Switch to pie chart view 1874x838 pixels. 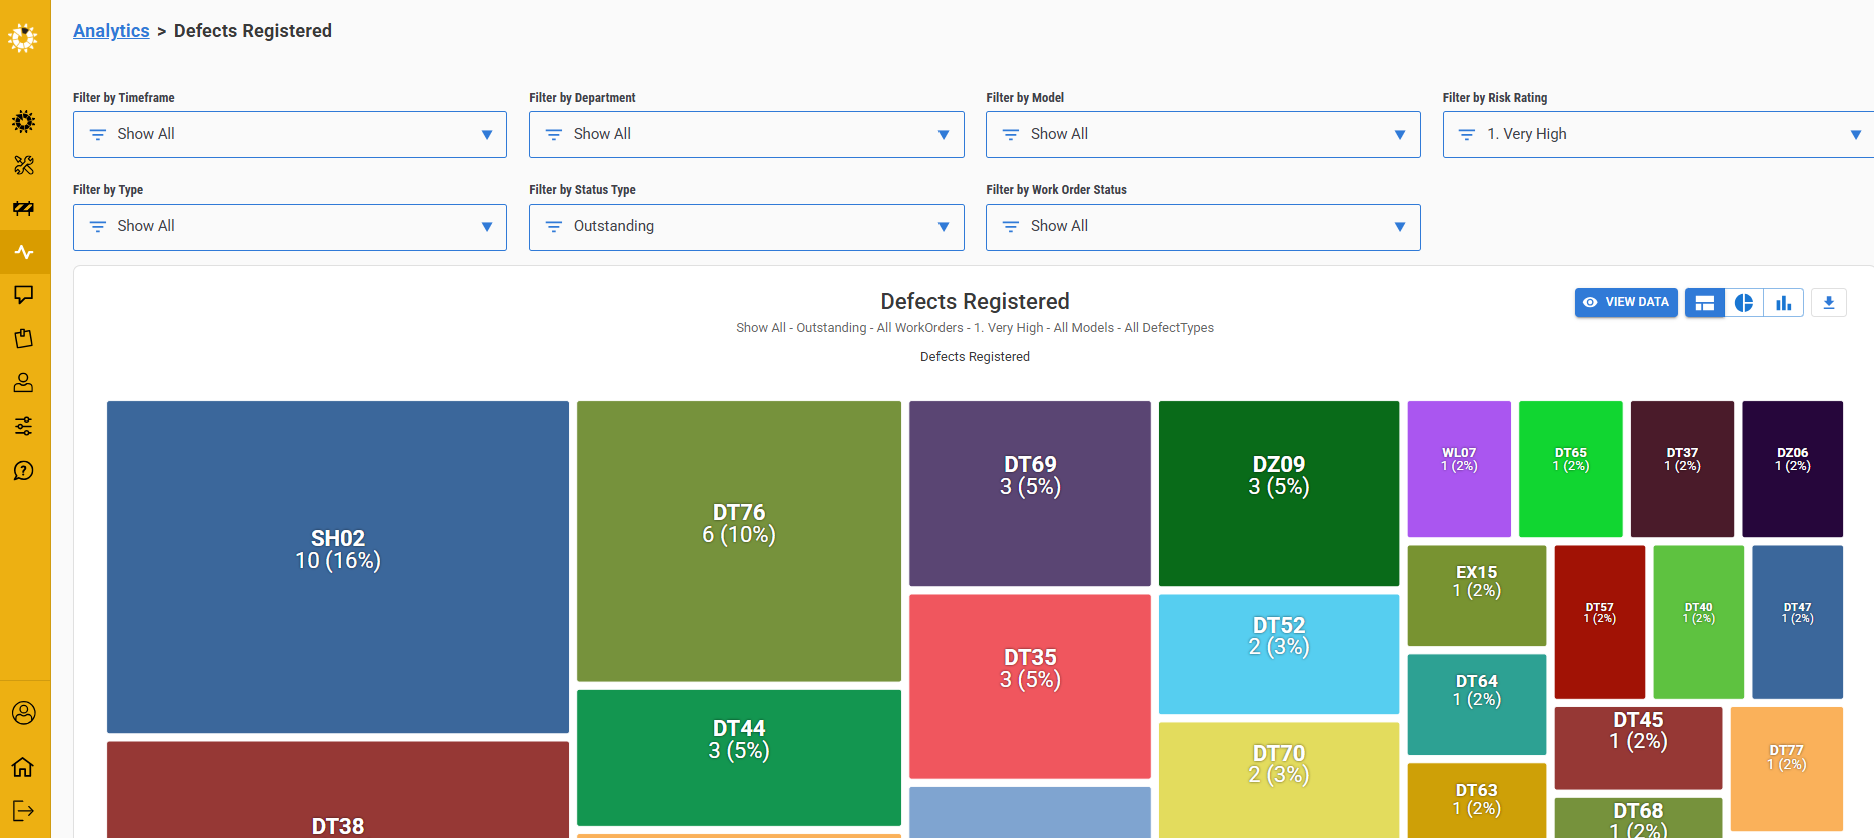(x=1744, y=302)
